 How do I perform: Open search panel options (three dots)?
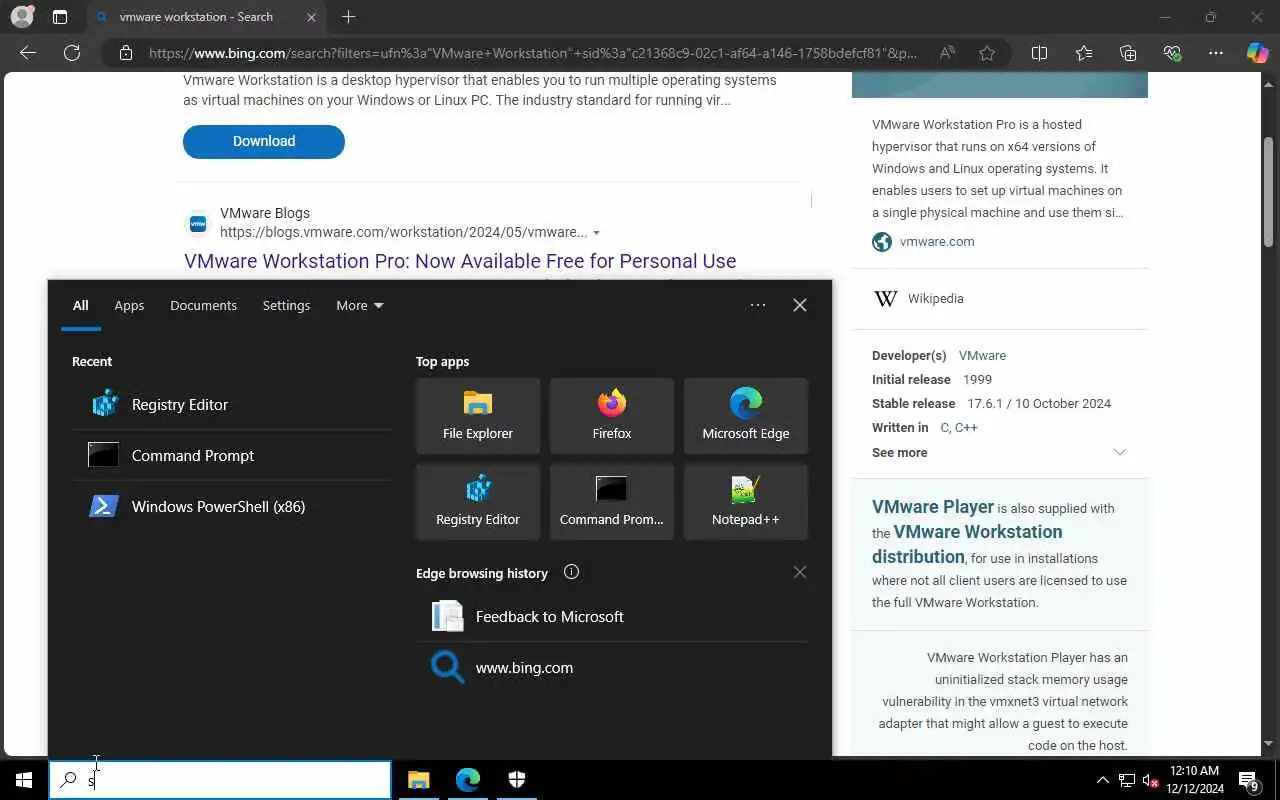click(x=758, y=305)
